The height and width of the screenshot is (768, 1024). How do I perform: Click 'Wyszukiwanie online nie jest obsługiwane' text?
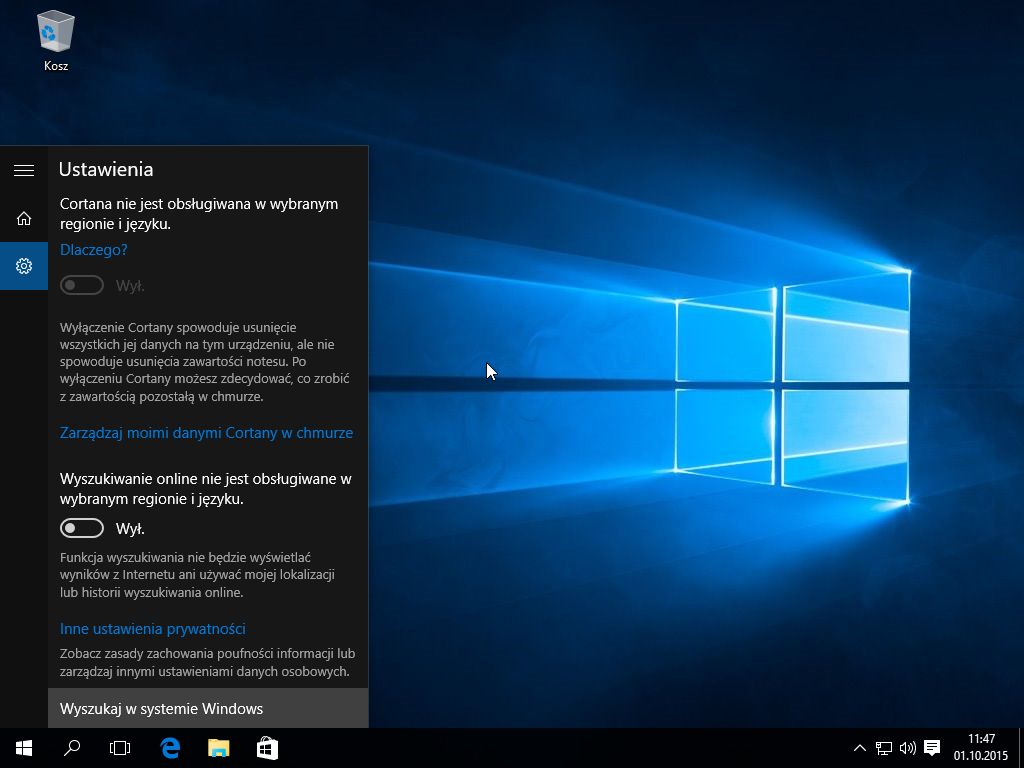click(x=206, y=488)
